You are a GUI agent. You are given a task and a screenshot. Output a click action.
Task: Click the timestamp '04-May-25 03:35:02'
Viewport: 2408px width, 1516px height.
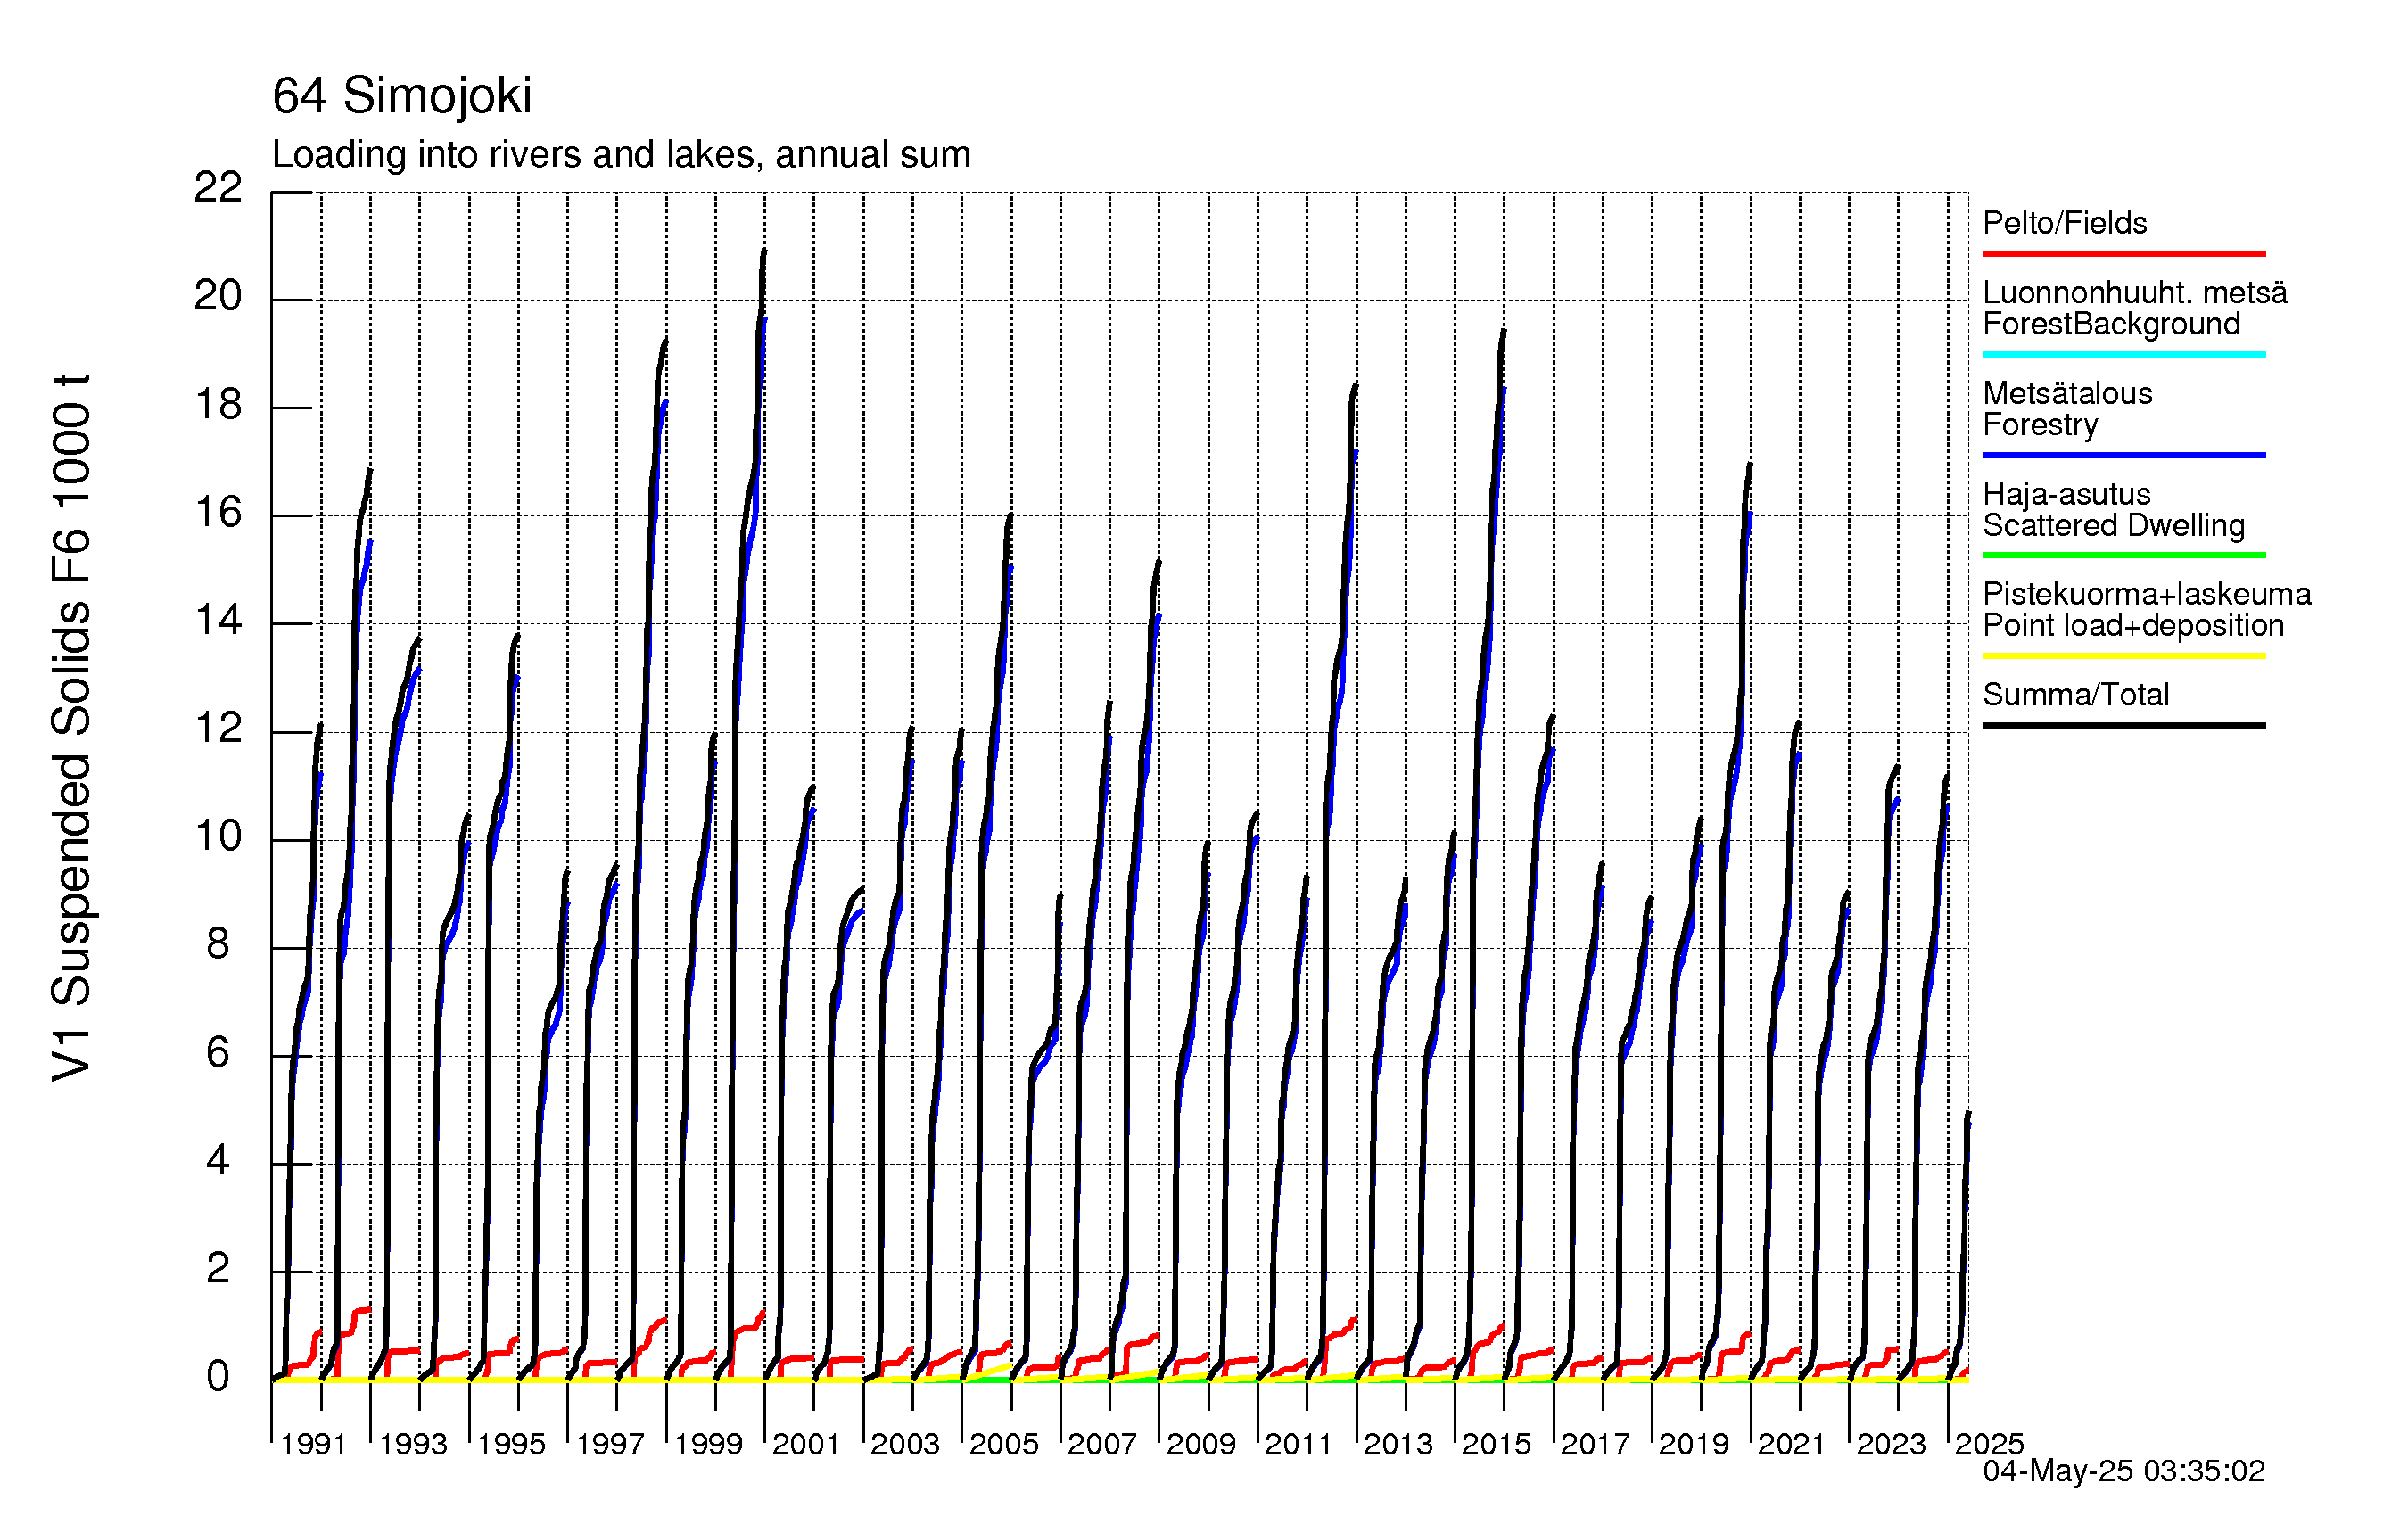2124,1471
